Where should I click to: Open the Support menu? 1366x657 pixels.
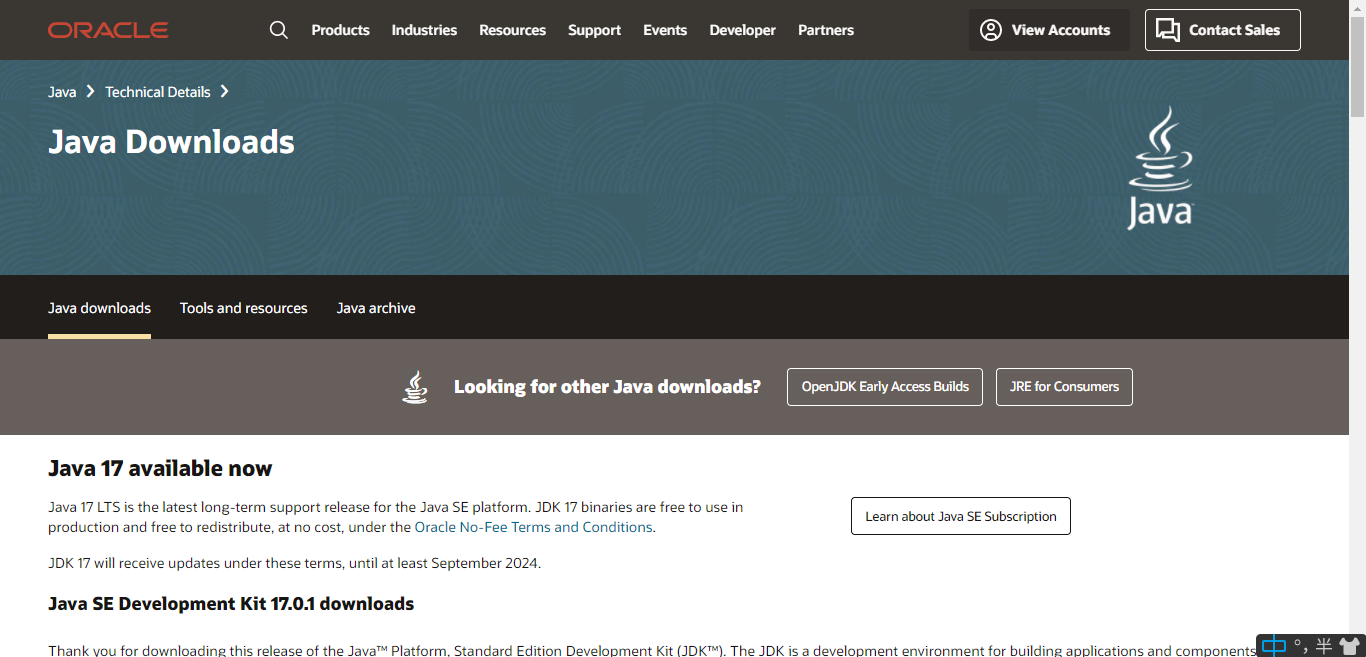pyautogui.click(x=594, y=30)
